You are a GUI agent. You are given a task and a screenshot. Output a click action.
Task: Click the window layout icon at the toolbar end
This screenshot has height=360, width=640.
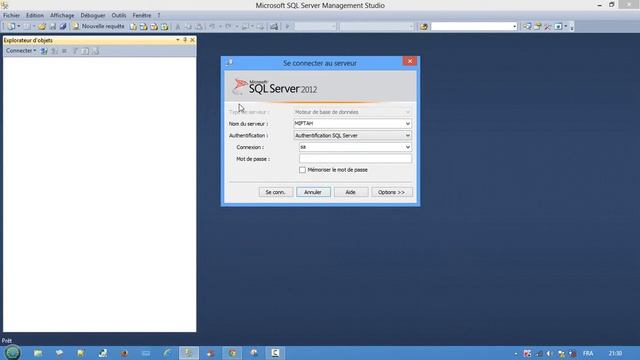pyautogui.click(x=558, y=27)
